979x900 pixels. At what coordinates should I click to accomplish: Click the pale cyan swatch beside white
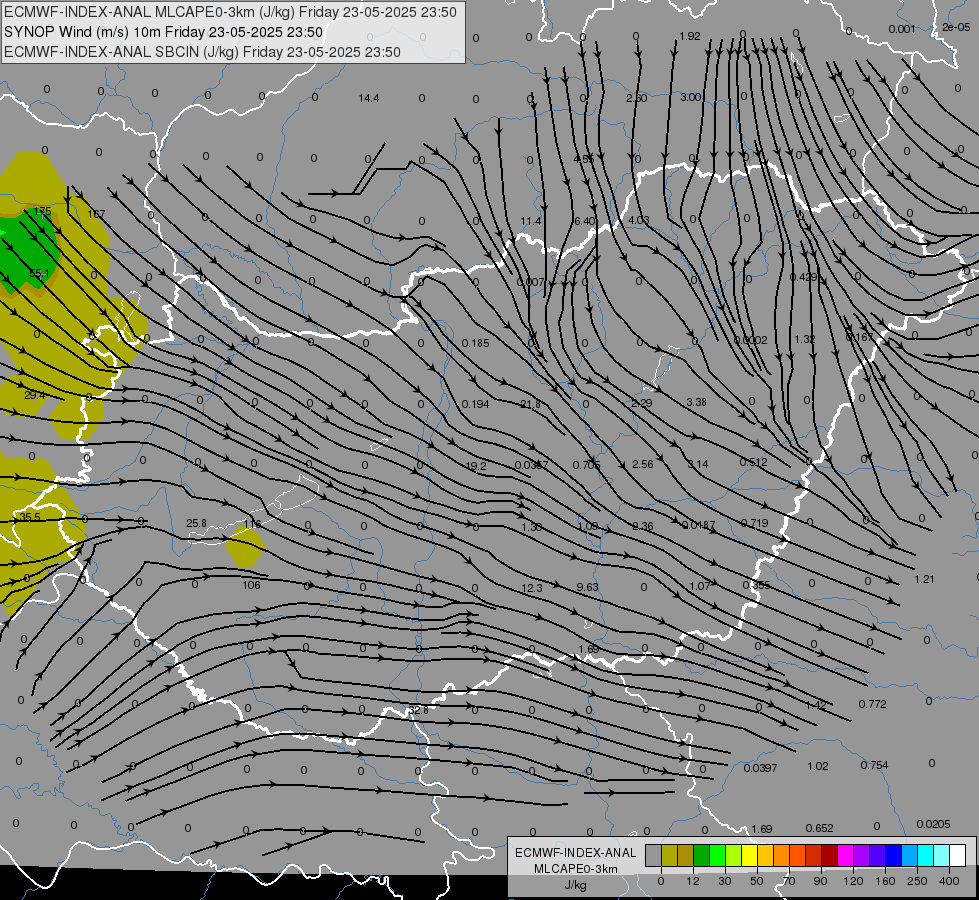pos(942,855)
